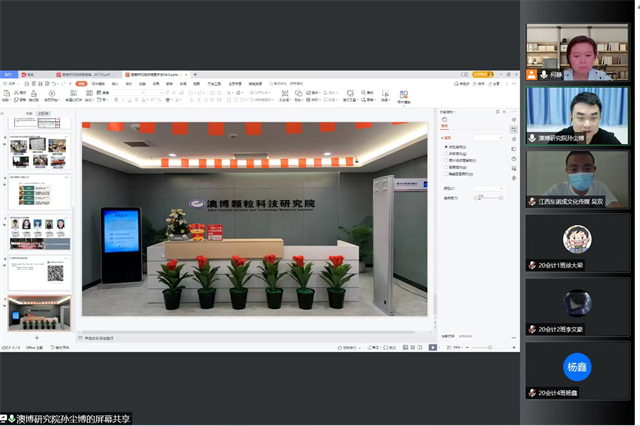Click the orange login button in title bar
The image size is (640, 426).
click(482, 75)
